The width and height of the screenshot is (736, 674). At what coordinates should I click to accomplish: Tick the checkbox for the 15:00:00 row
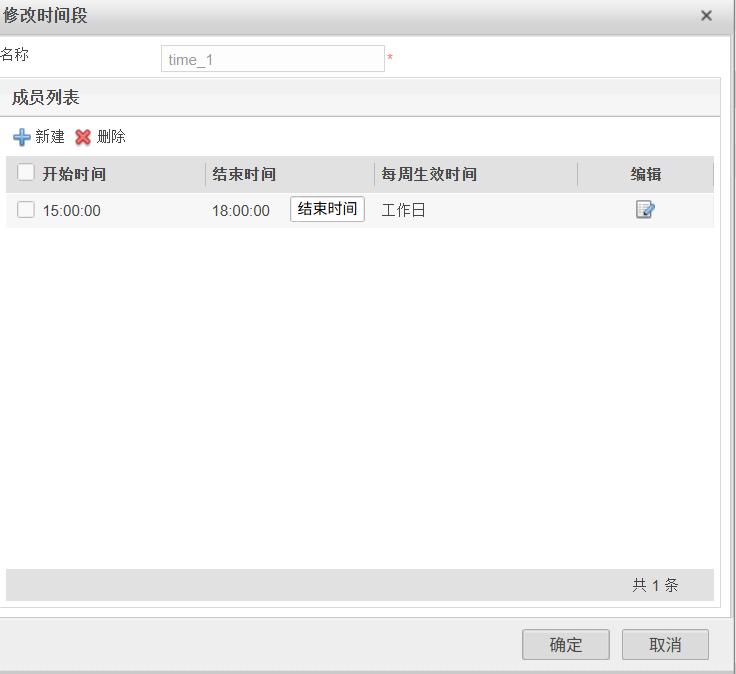point(26,209)
